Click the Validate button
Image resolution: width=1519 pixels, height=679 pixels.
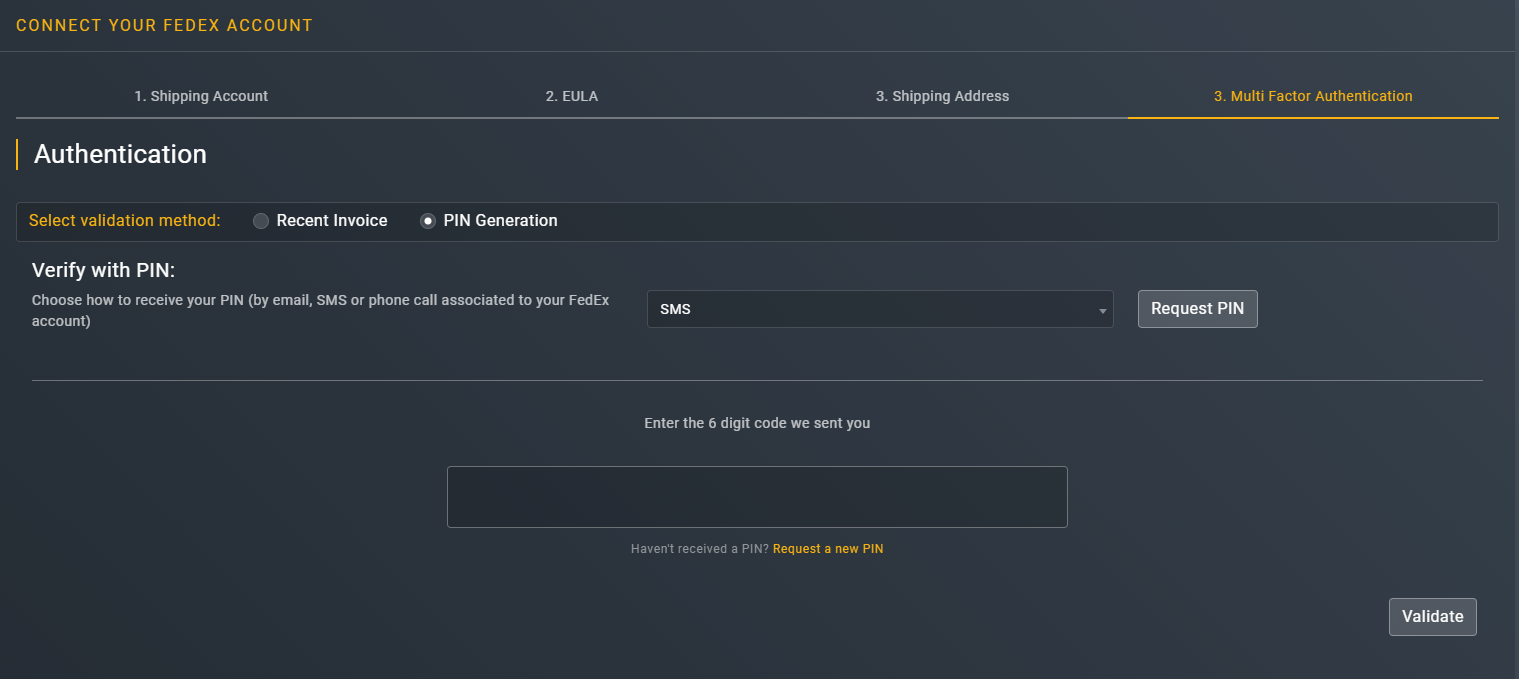point(1432,617)
